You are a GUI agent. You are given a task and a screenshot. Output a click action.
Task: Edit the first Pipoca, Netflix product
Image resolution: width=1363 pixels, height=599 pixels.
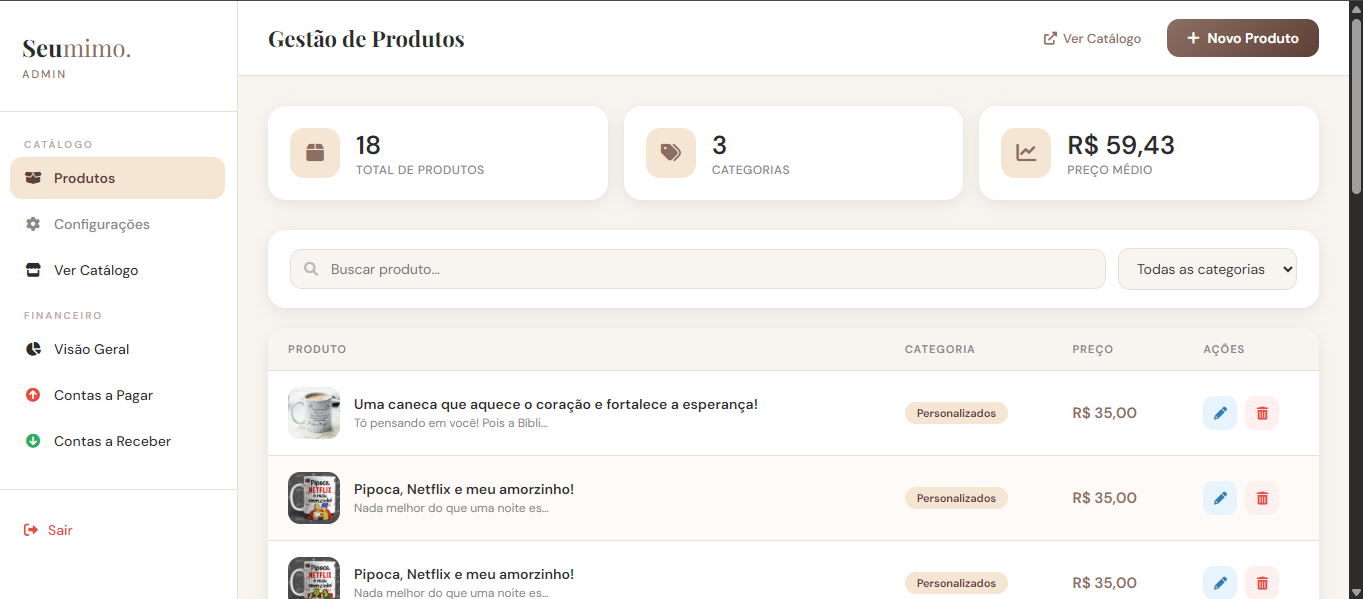pos(1220,498)
